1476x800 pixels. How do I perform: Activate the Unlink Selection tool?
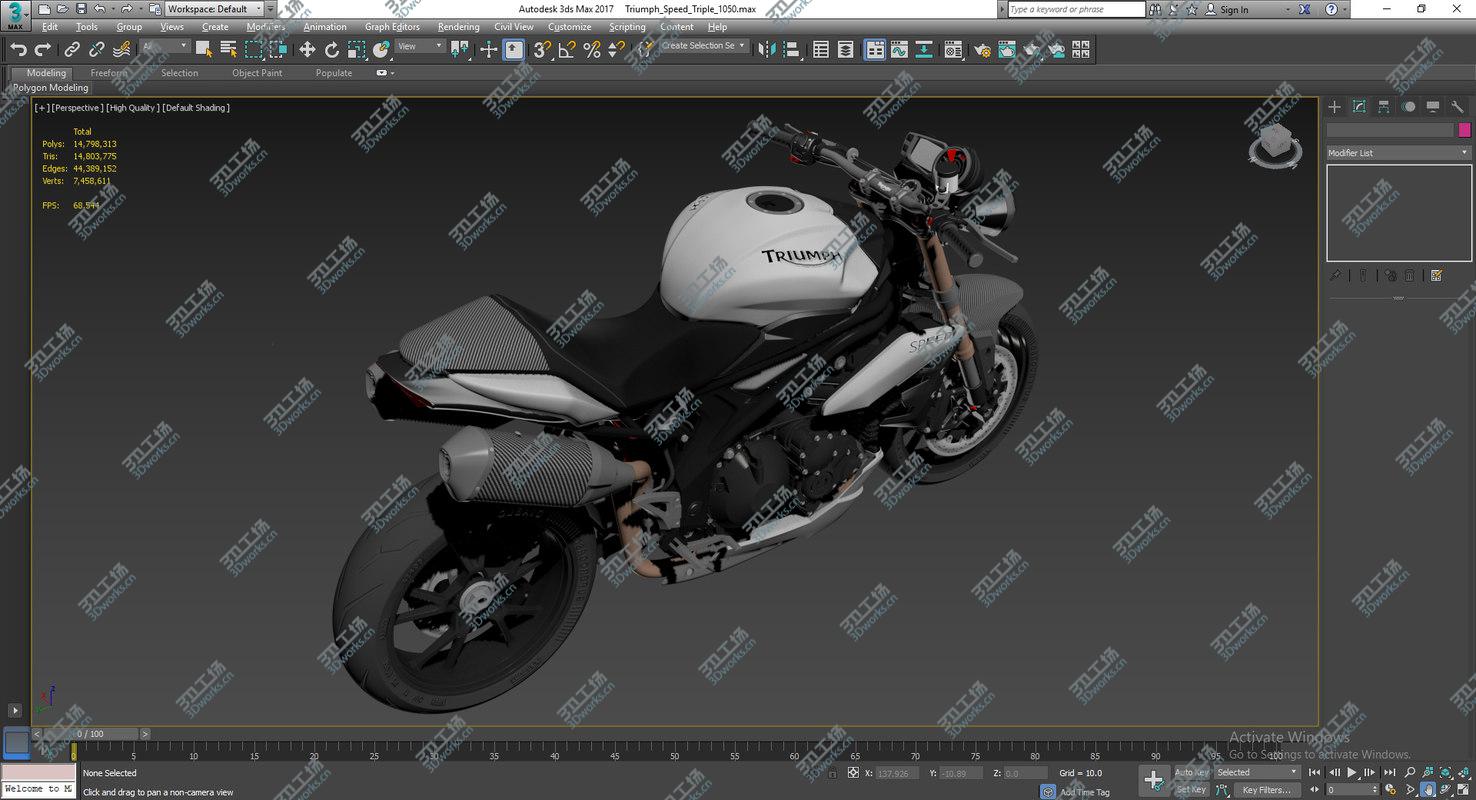coord(97,49)
